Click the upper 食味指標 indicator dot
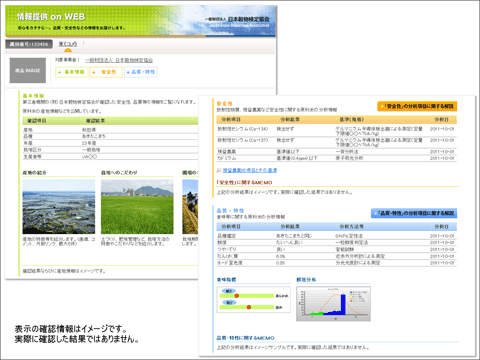This screenshot has height=360, width=480. 237,296
